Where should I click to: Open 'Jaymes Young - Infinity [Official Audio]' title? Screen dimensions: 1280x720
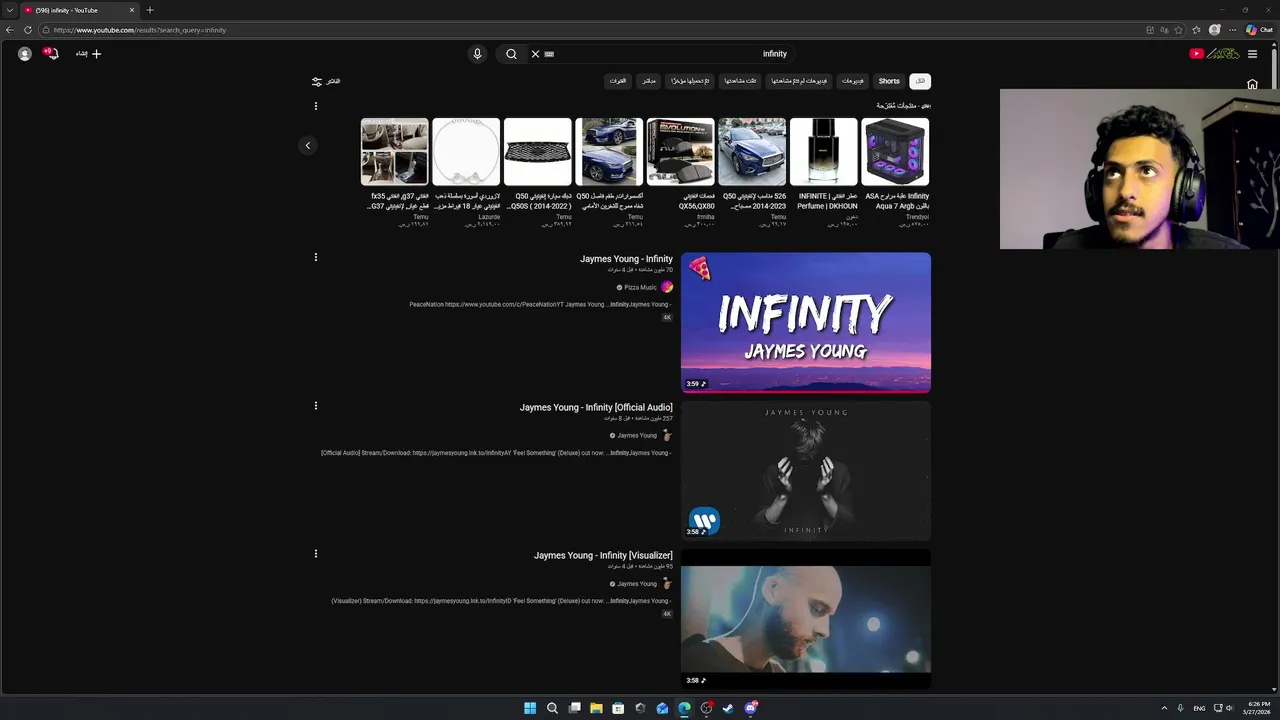(596, 407)
